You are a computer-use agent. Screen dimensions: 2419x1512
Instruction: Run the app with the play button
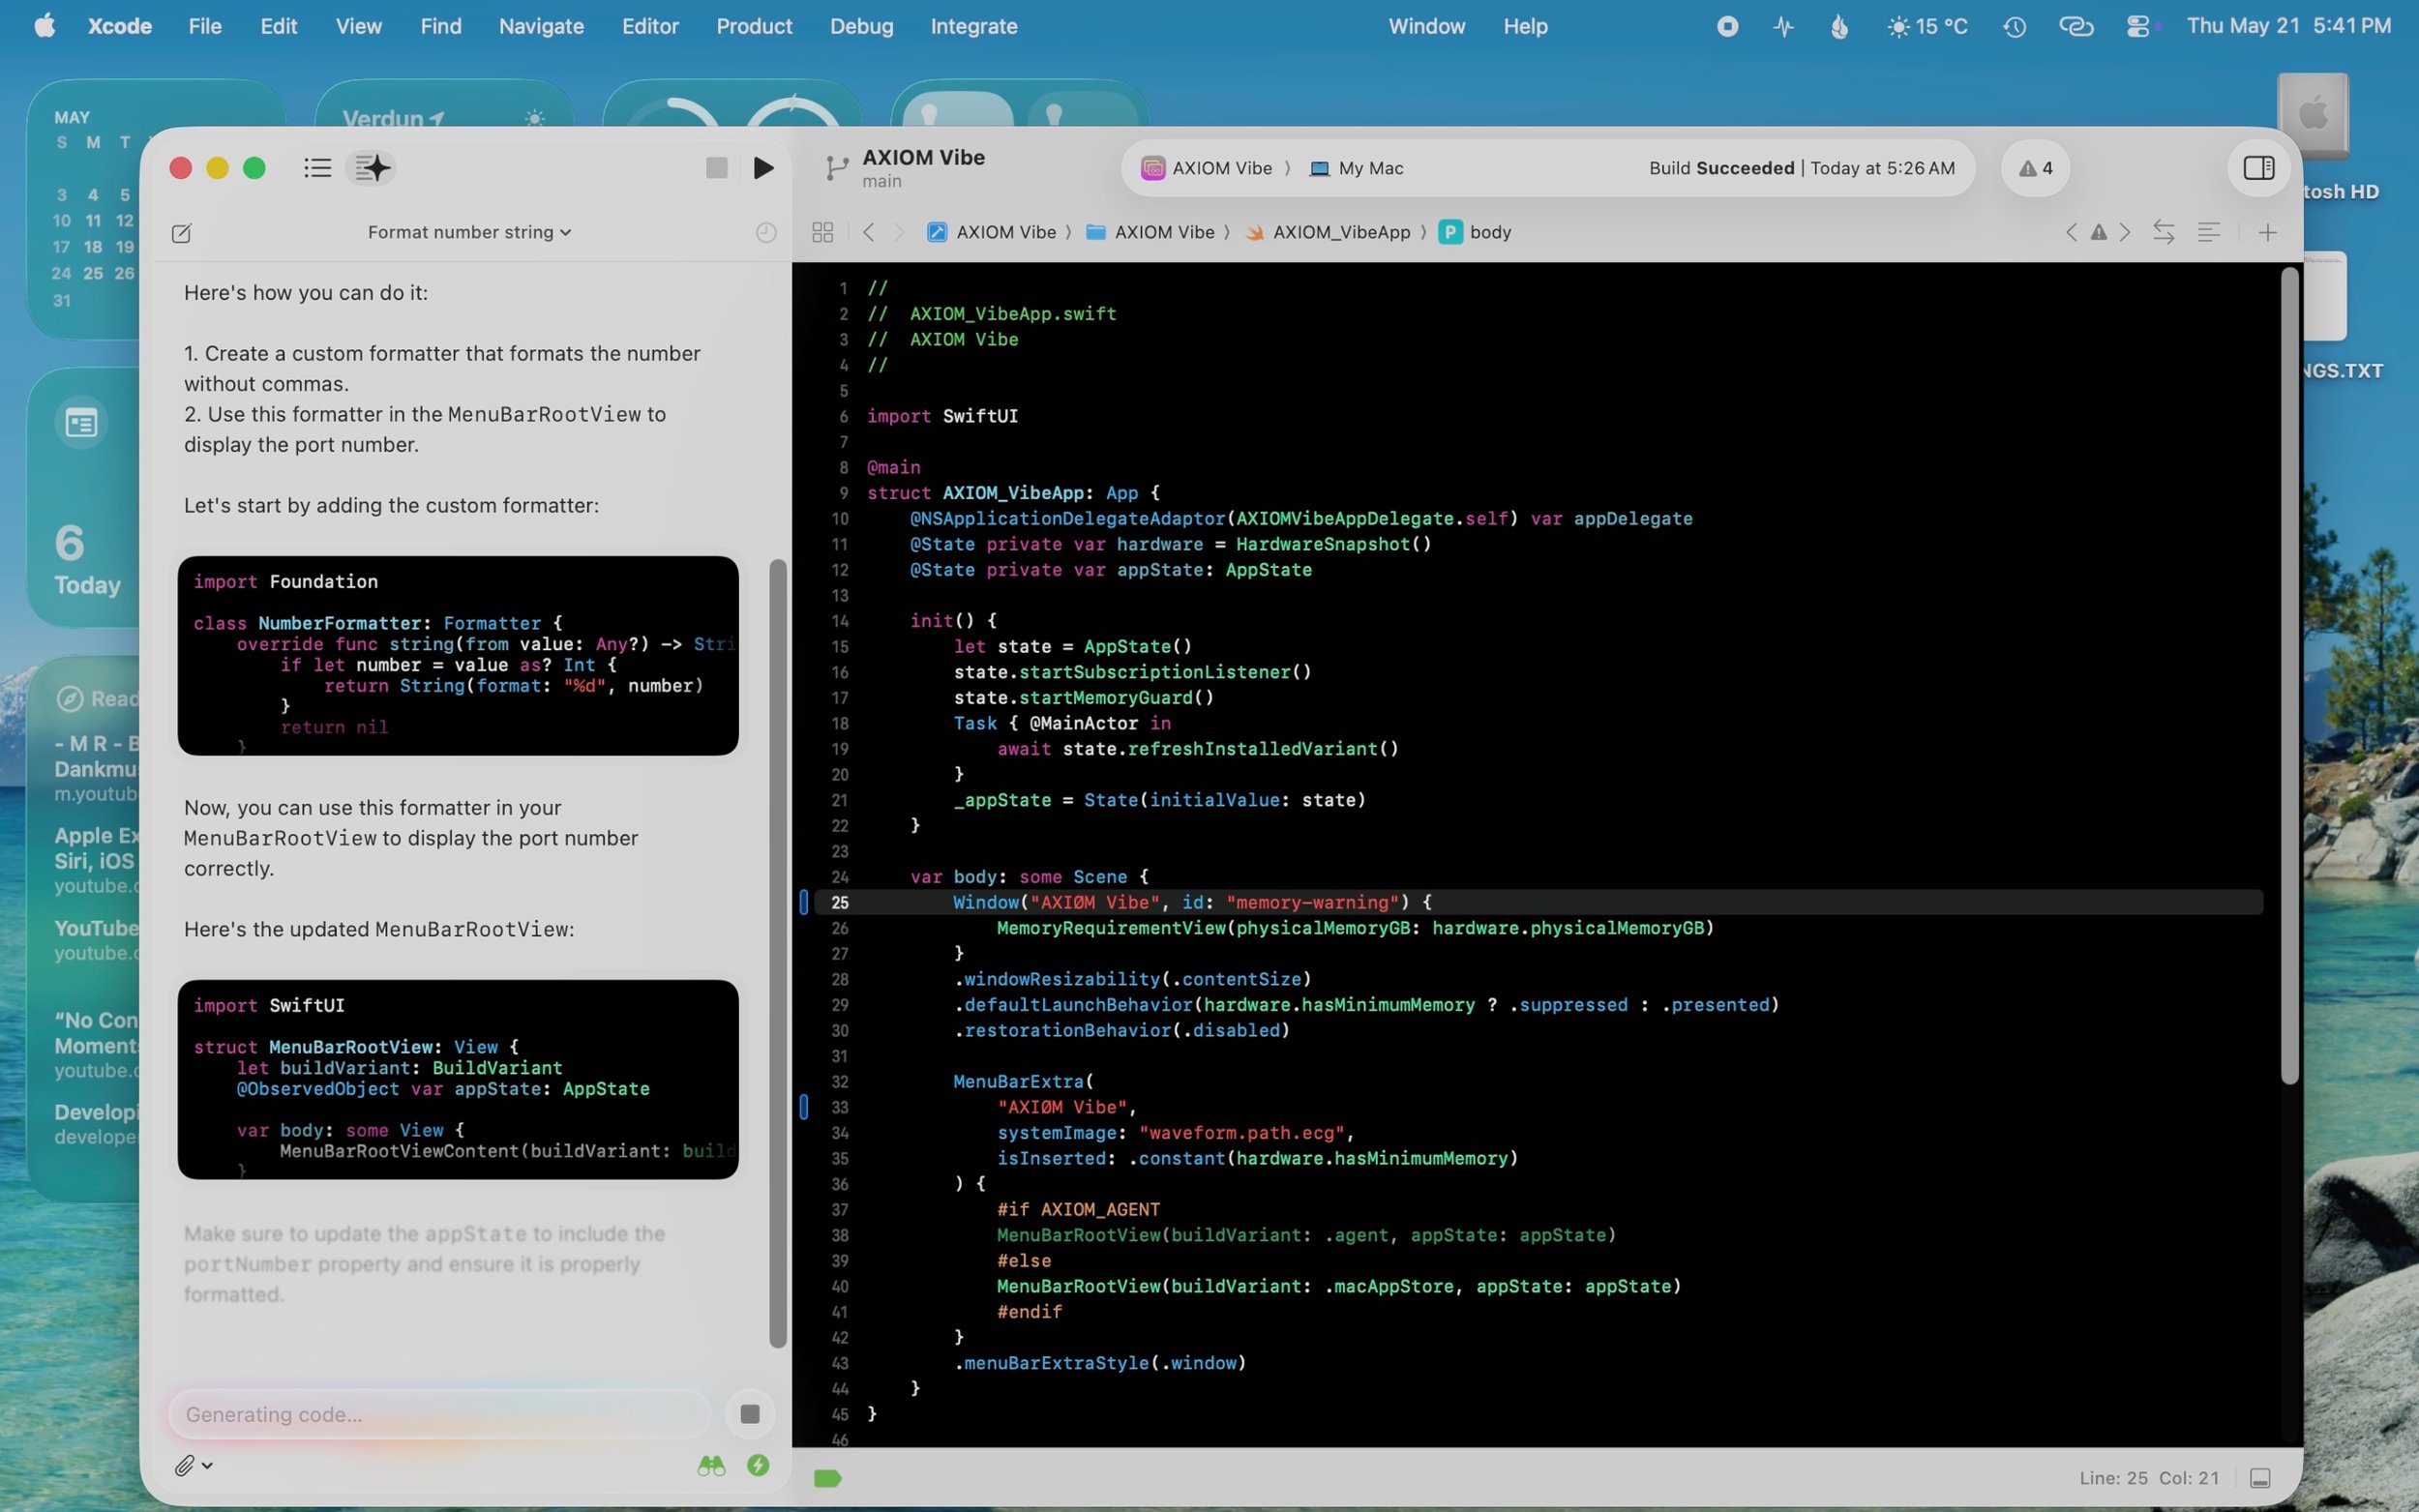(763, 168)
